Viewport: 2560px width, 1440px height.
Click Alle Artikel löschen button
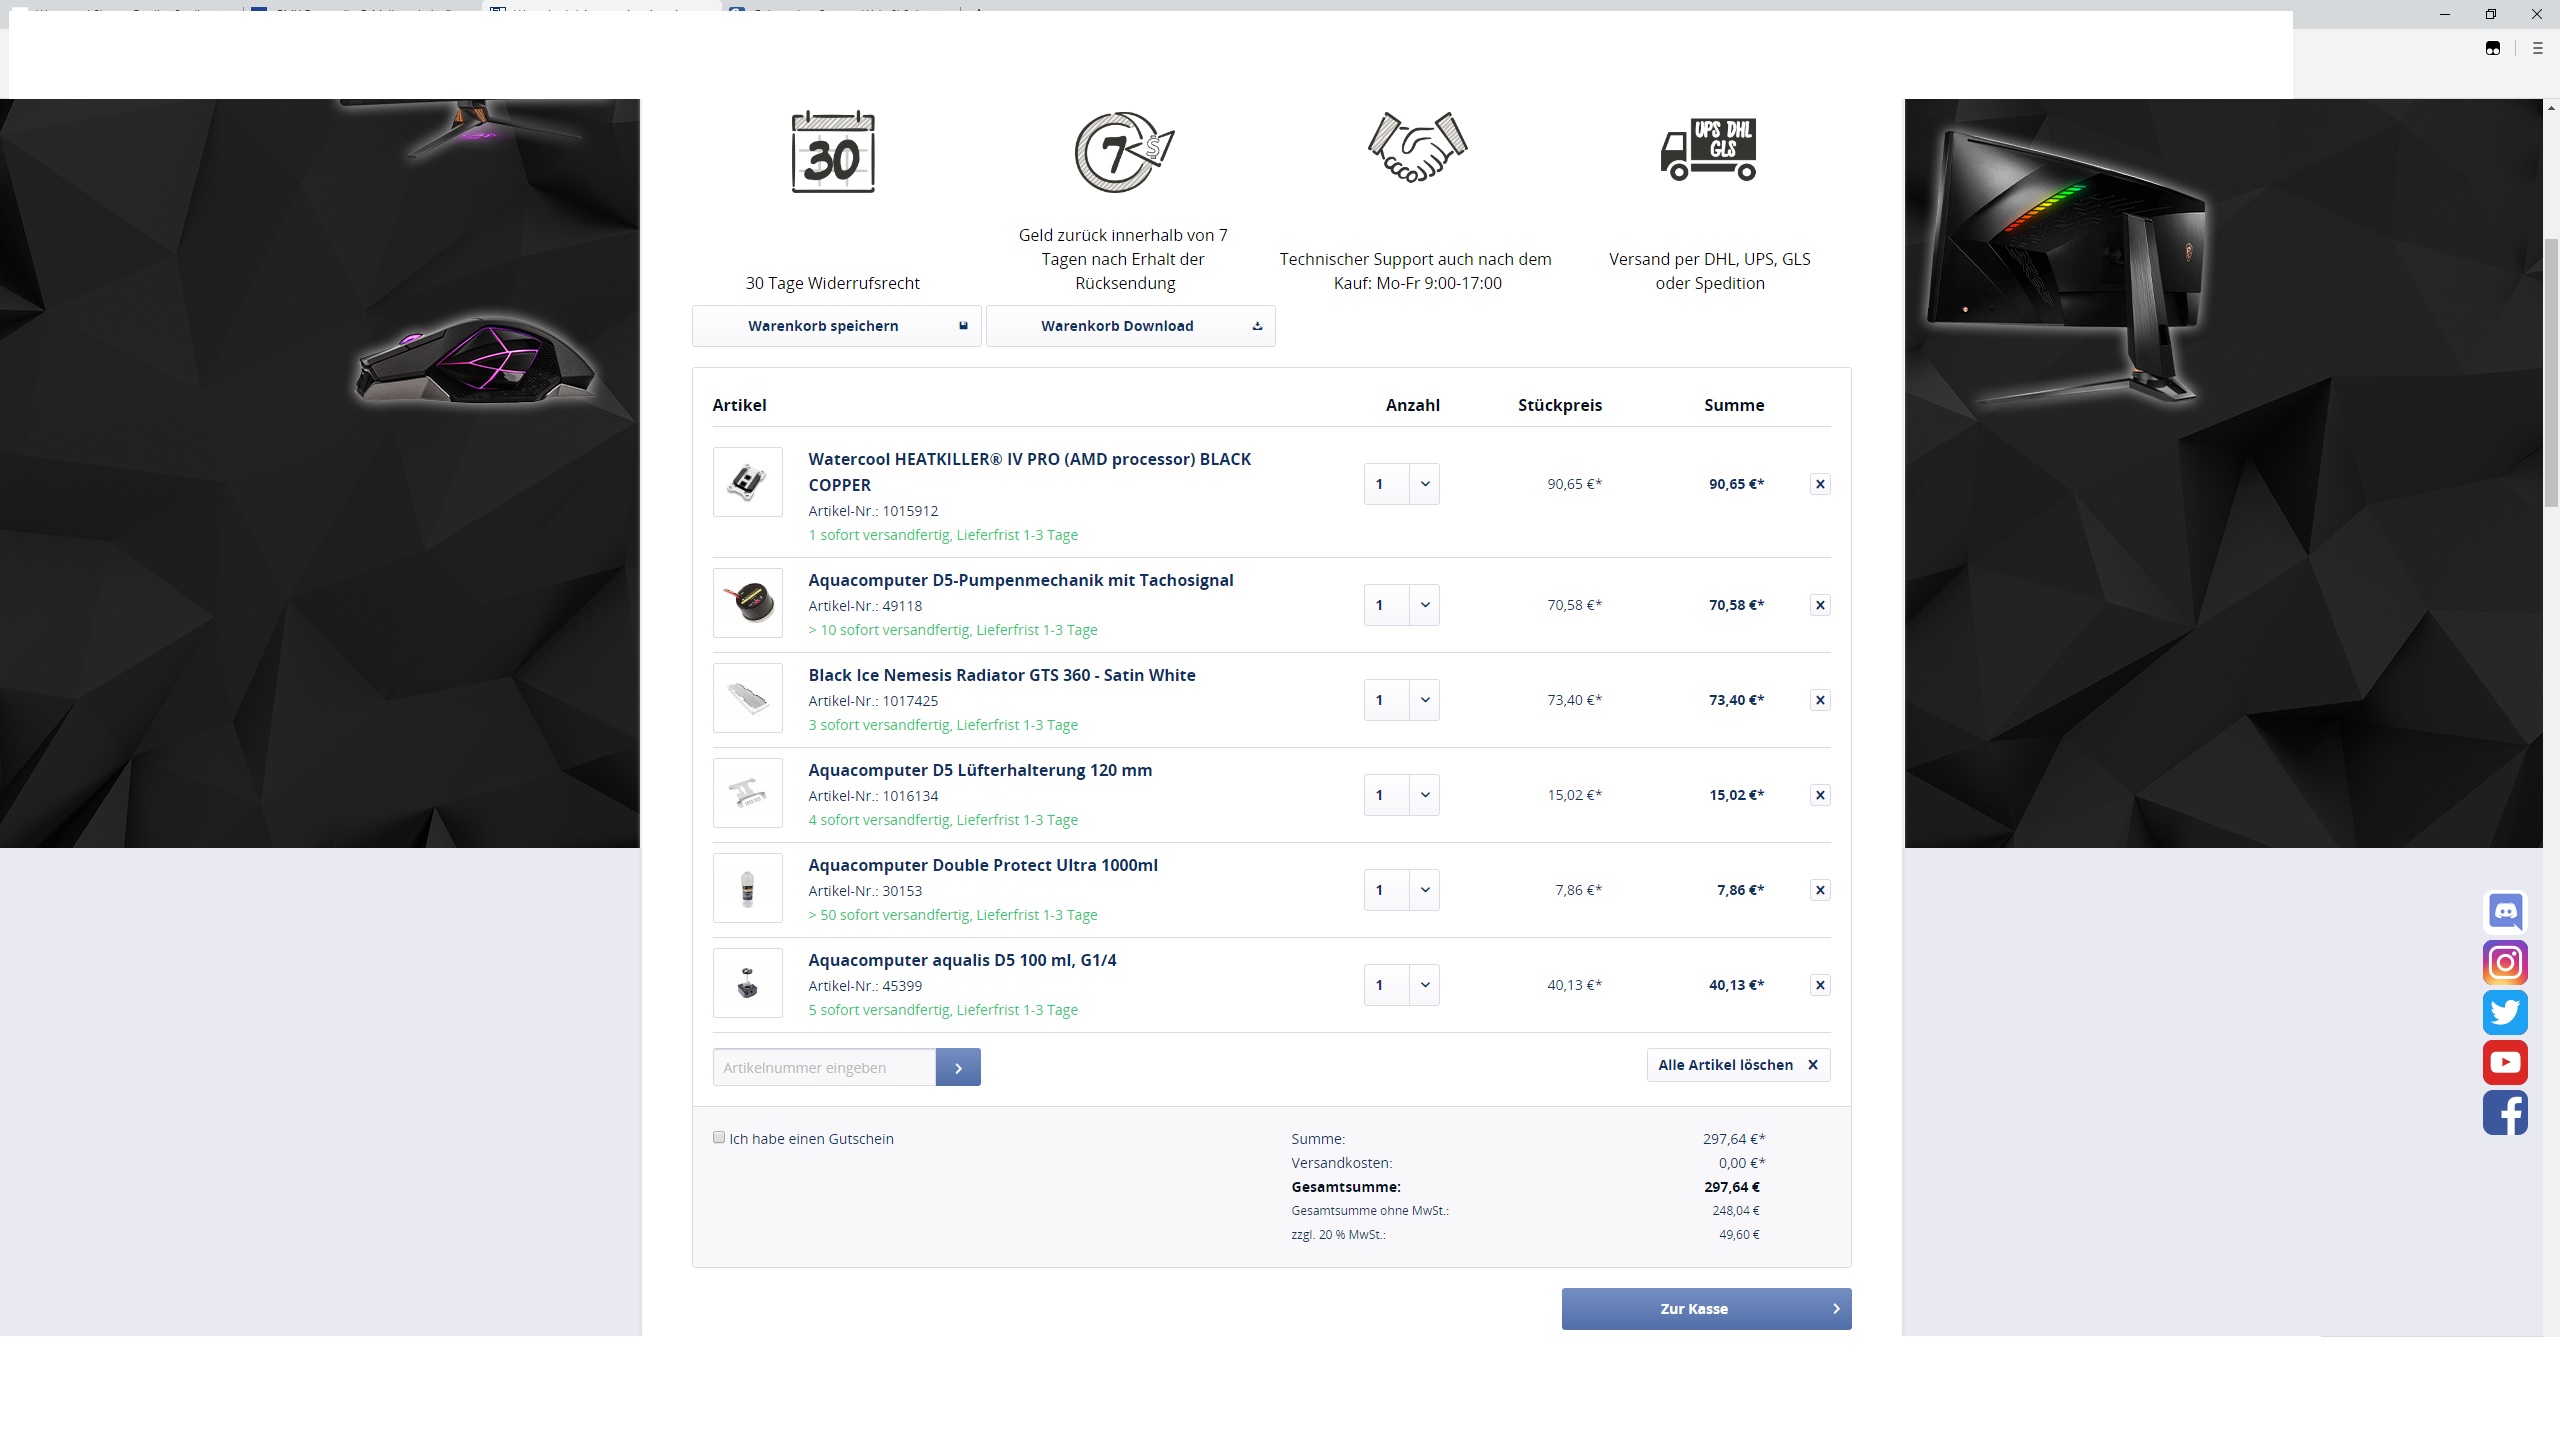click(x=1738, y=1065)
